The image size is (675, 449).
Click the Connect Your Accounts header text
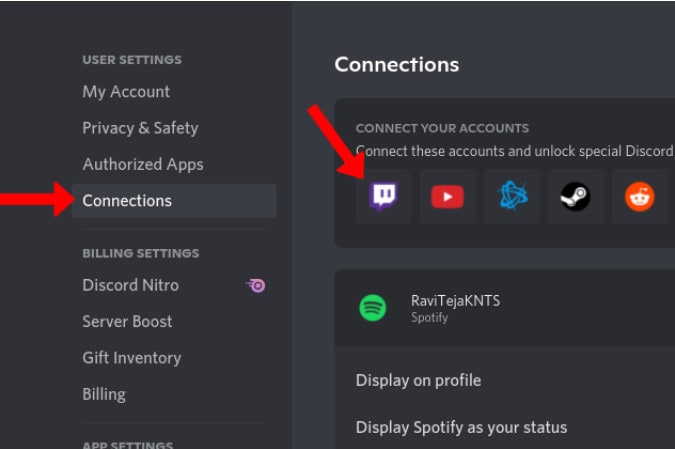click(442, 128)
